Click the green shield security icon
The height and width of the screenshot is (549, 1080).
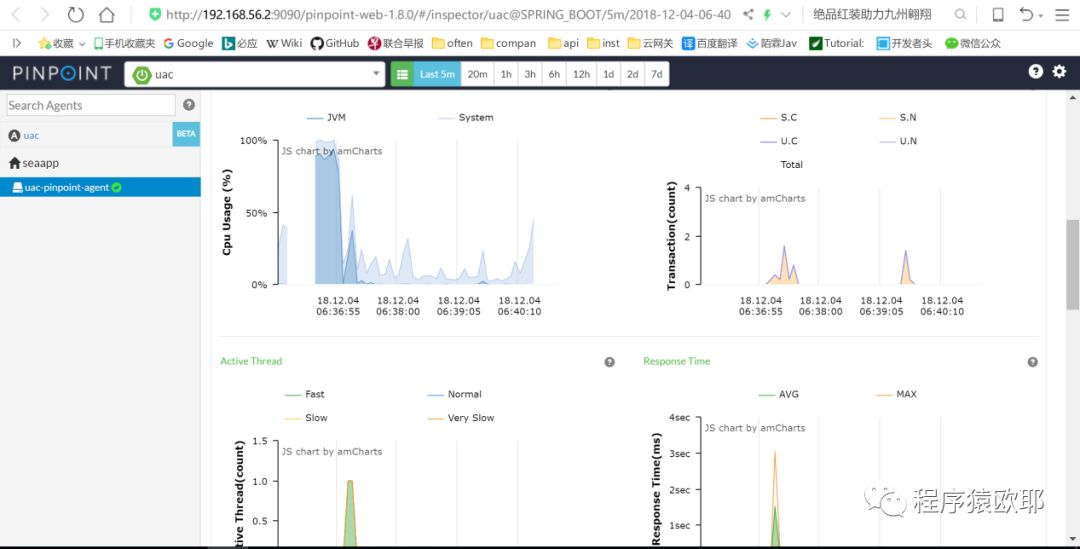click(x=155, y=14)
